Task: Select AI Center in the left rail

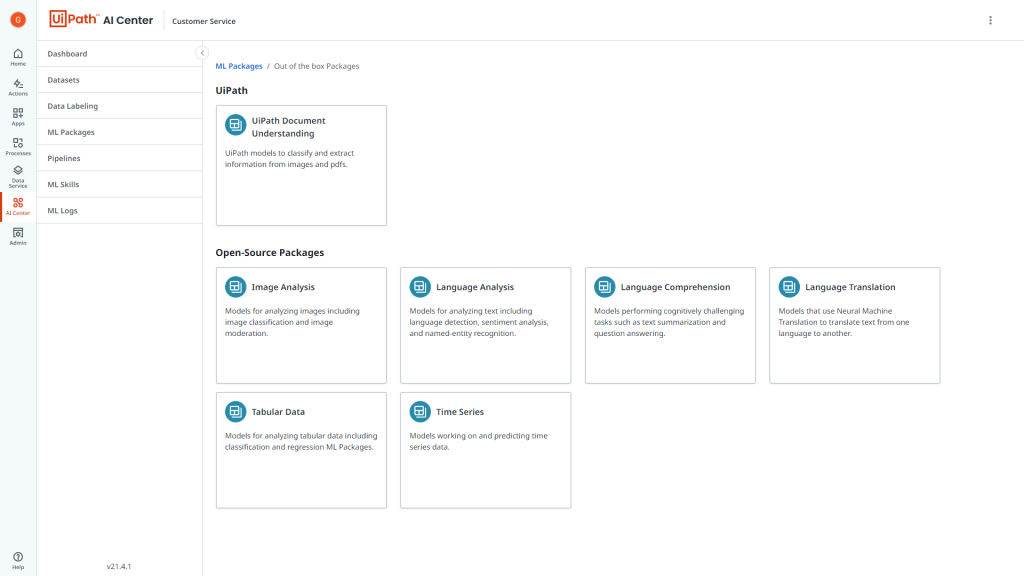Action: click(18, 206)
